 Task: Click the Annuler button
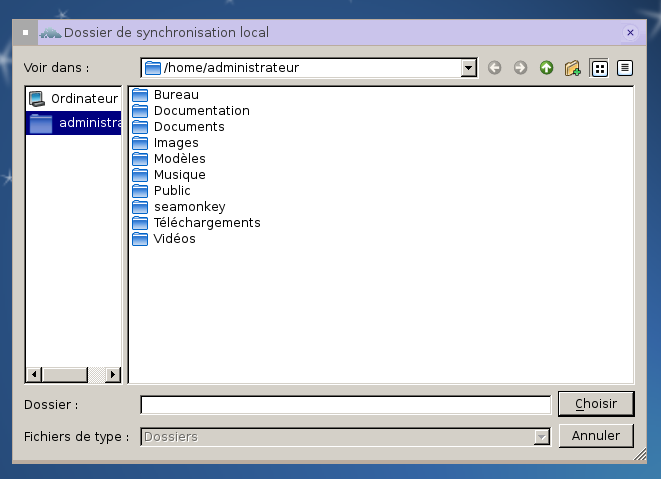pyautogui.click(x=596, y=436)
